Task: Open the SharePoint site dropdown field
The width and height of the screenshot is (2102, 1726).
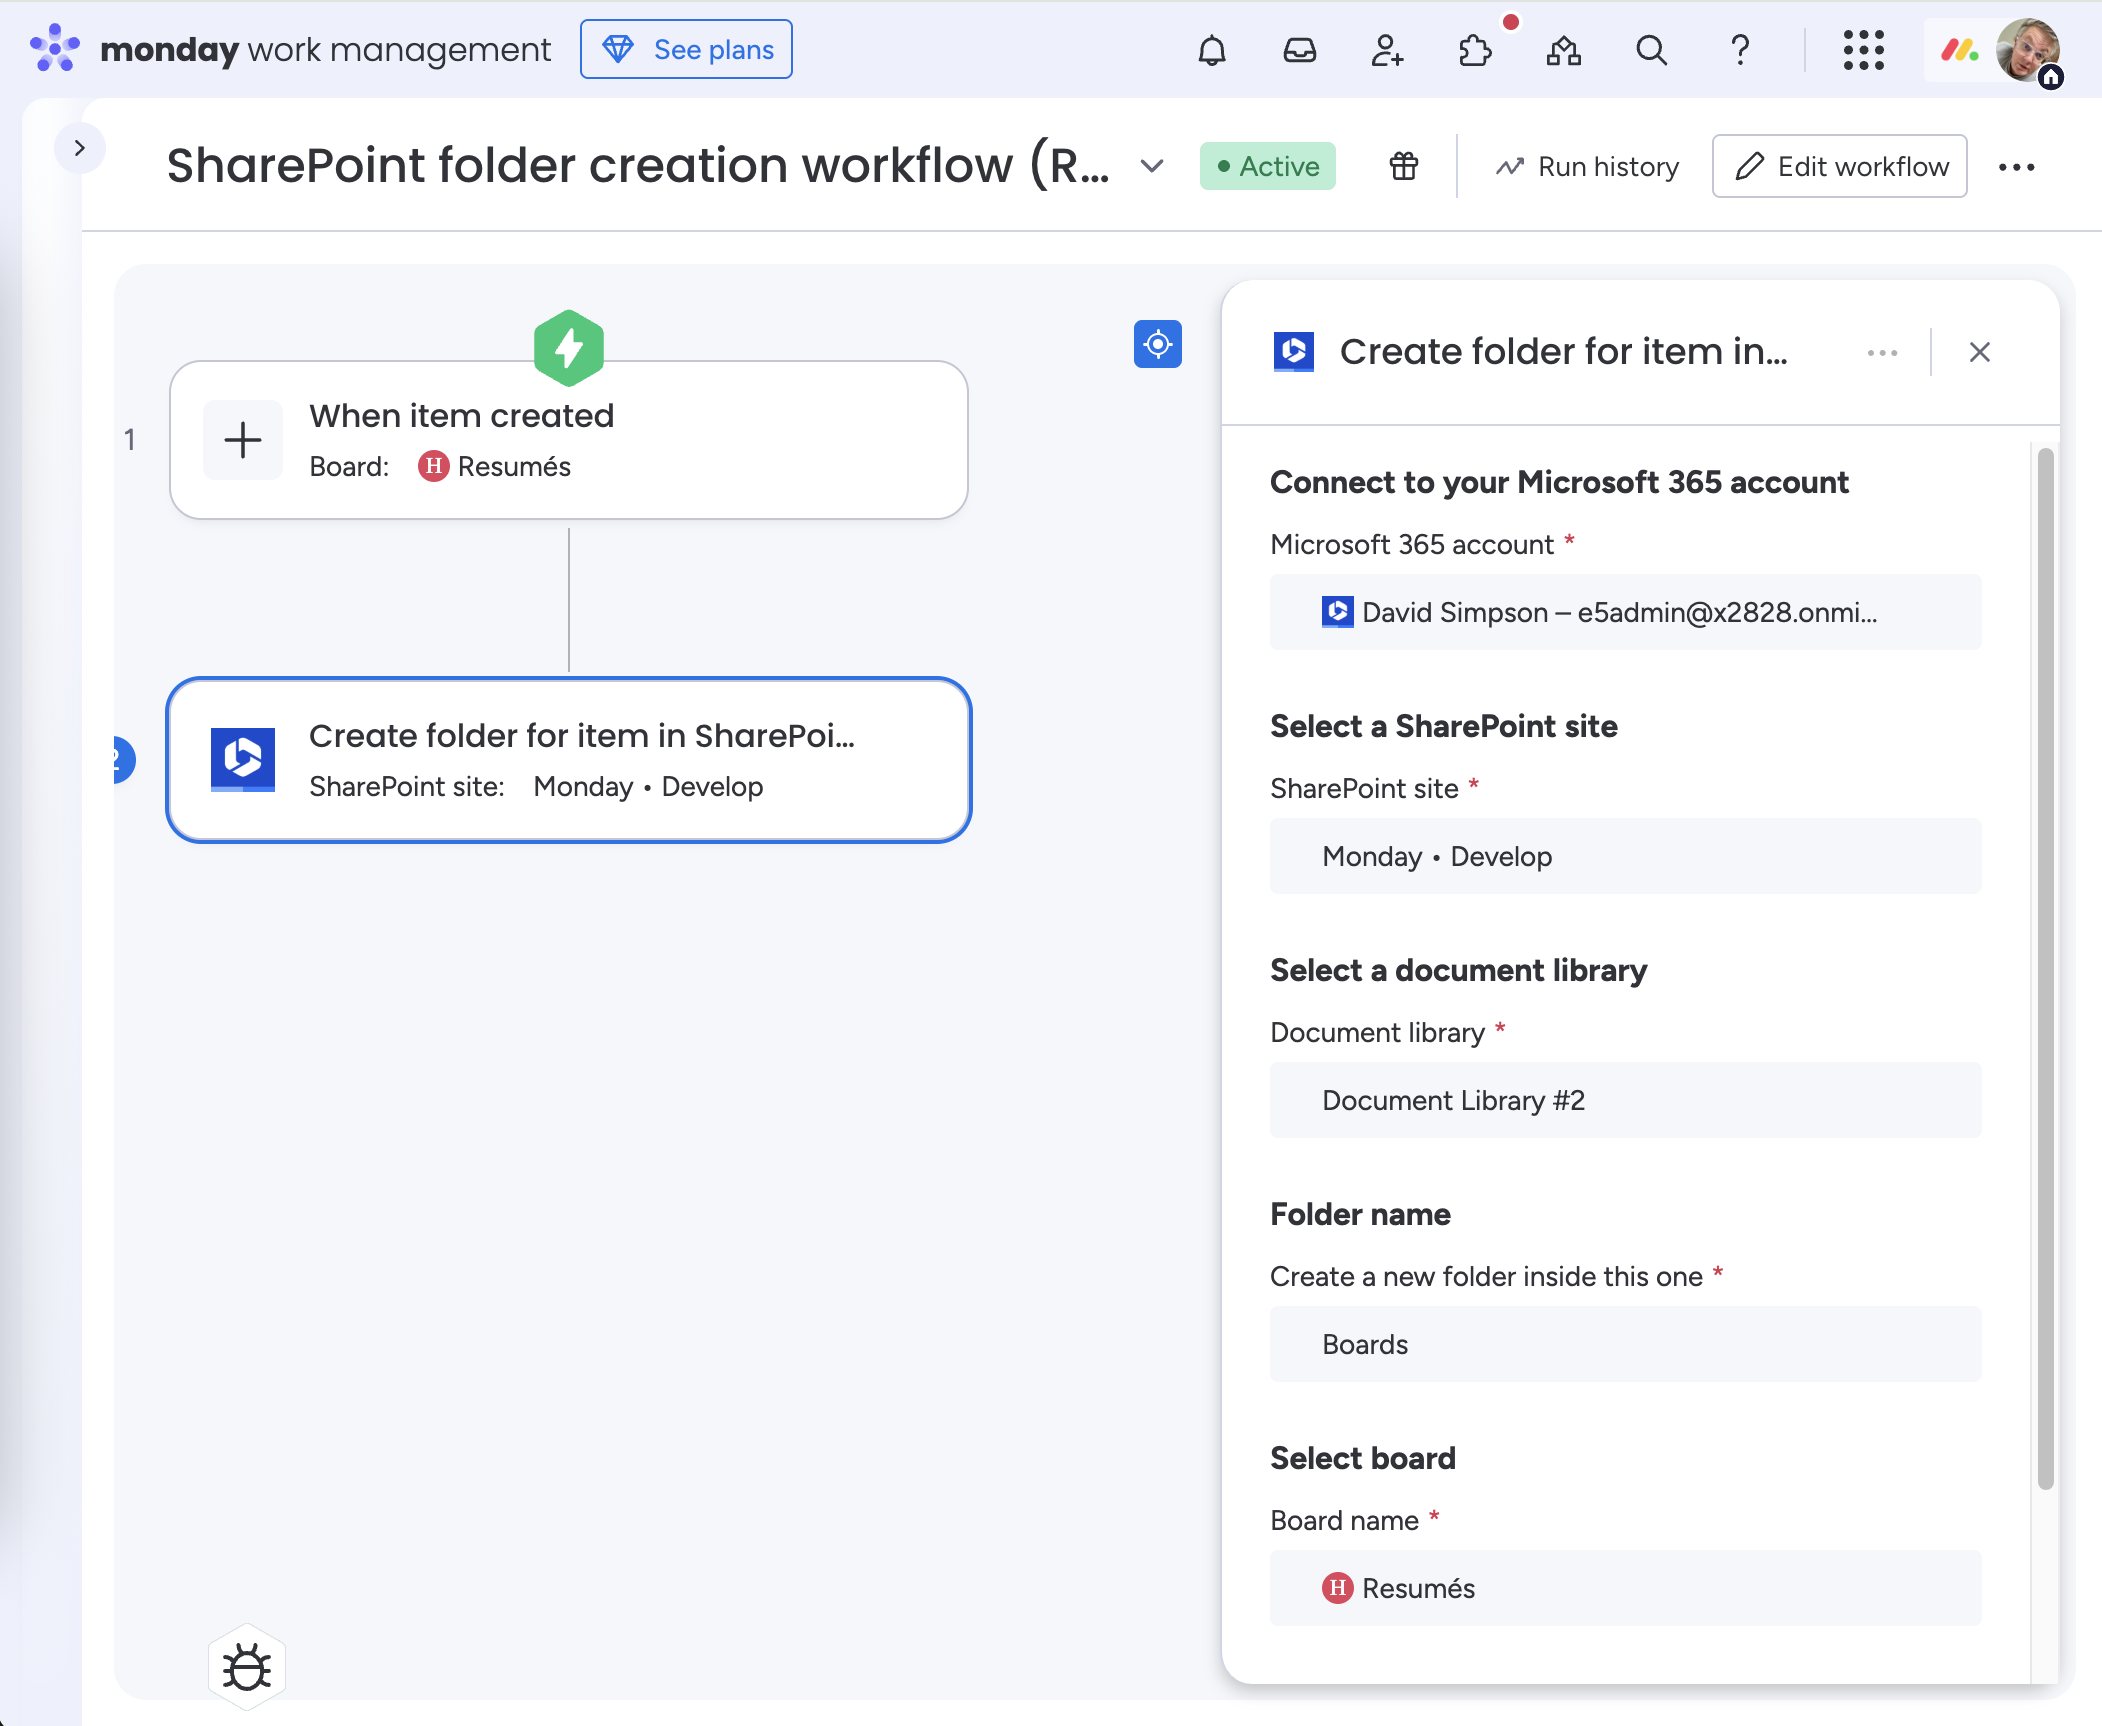Action: tap(1625, 856)
